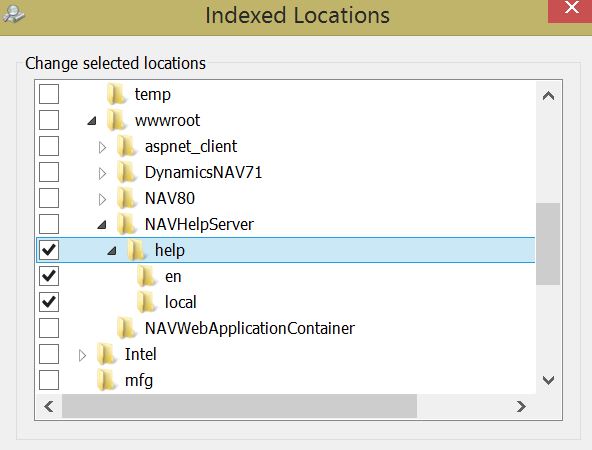Uncheck the en folder checkbox
592x450 pixels.
click(x=49, y=276)
